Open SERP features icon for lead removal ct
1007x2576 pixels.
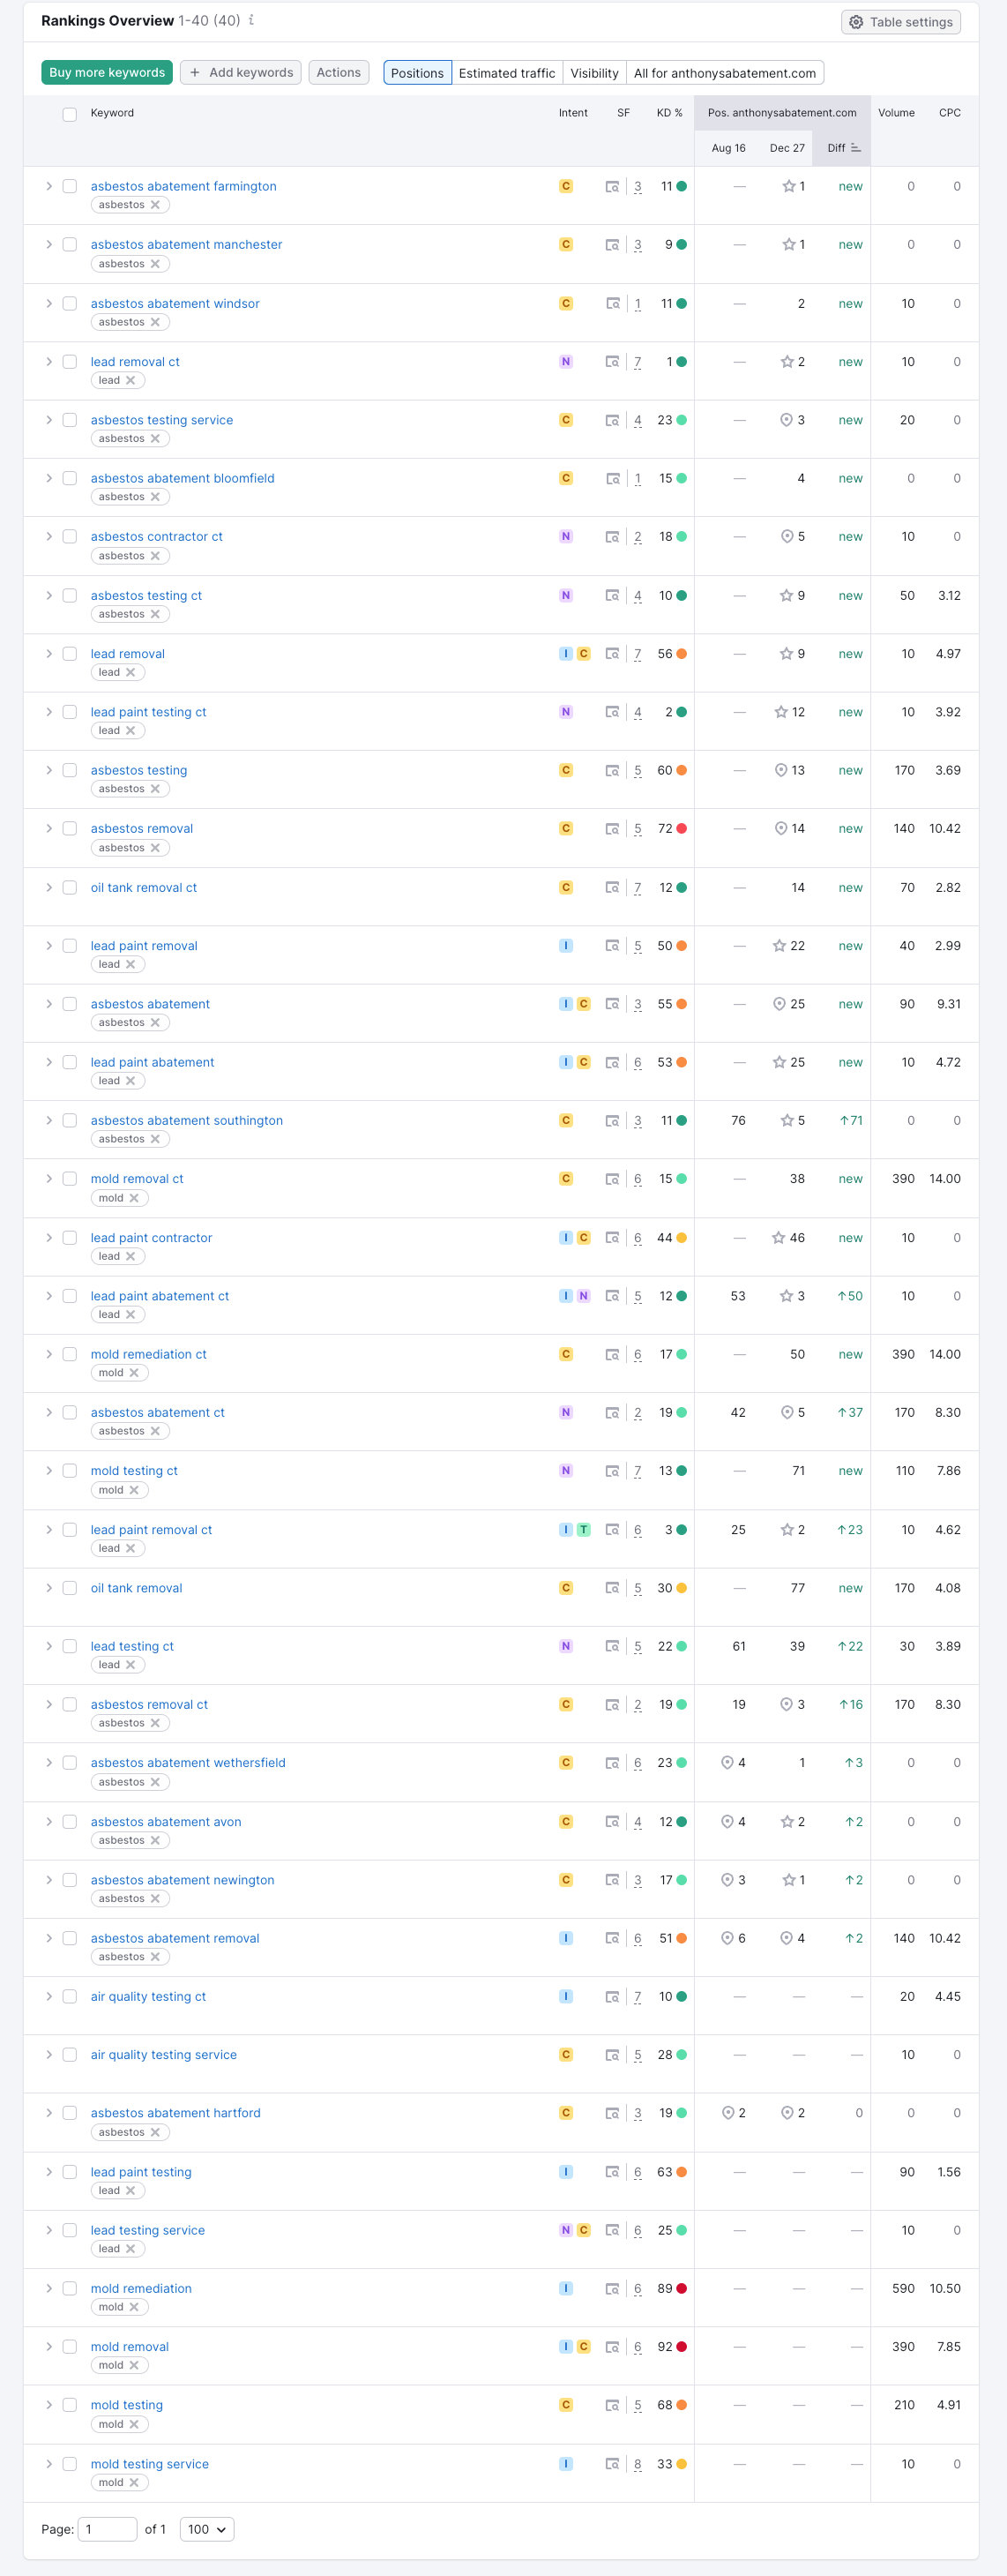[x=612, y=362]
